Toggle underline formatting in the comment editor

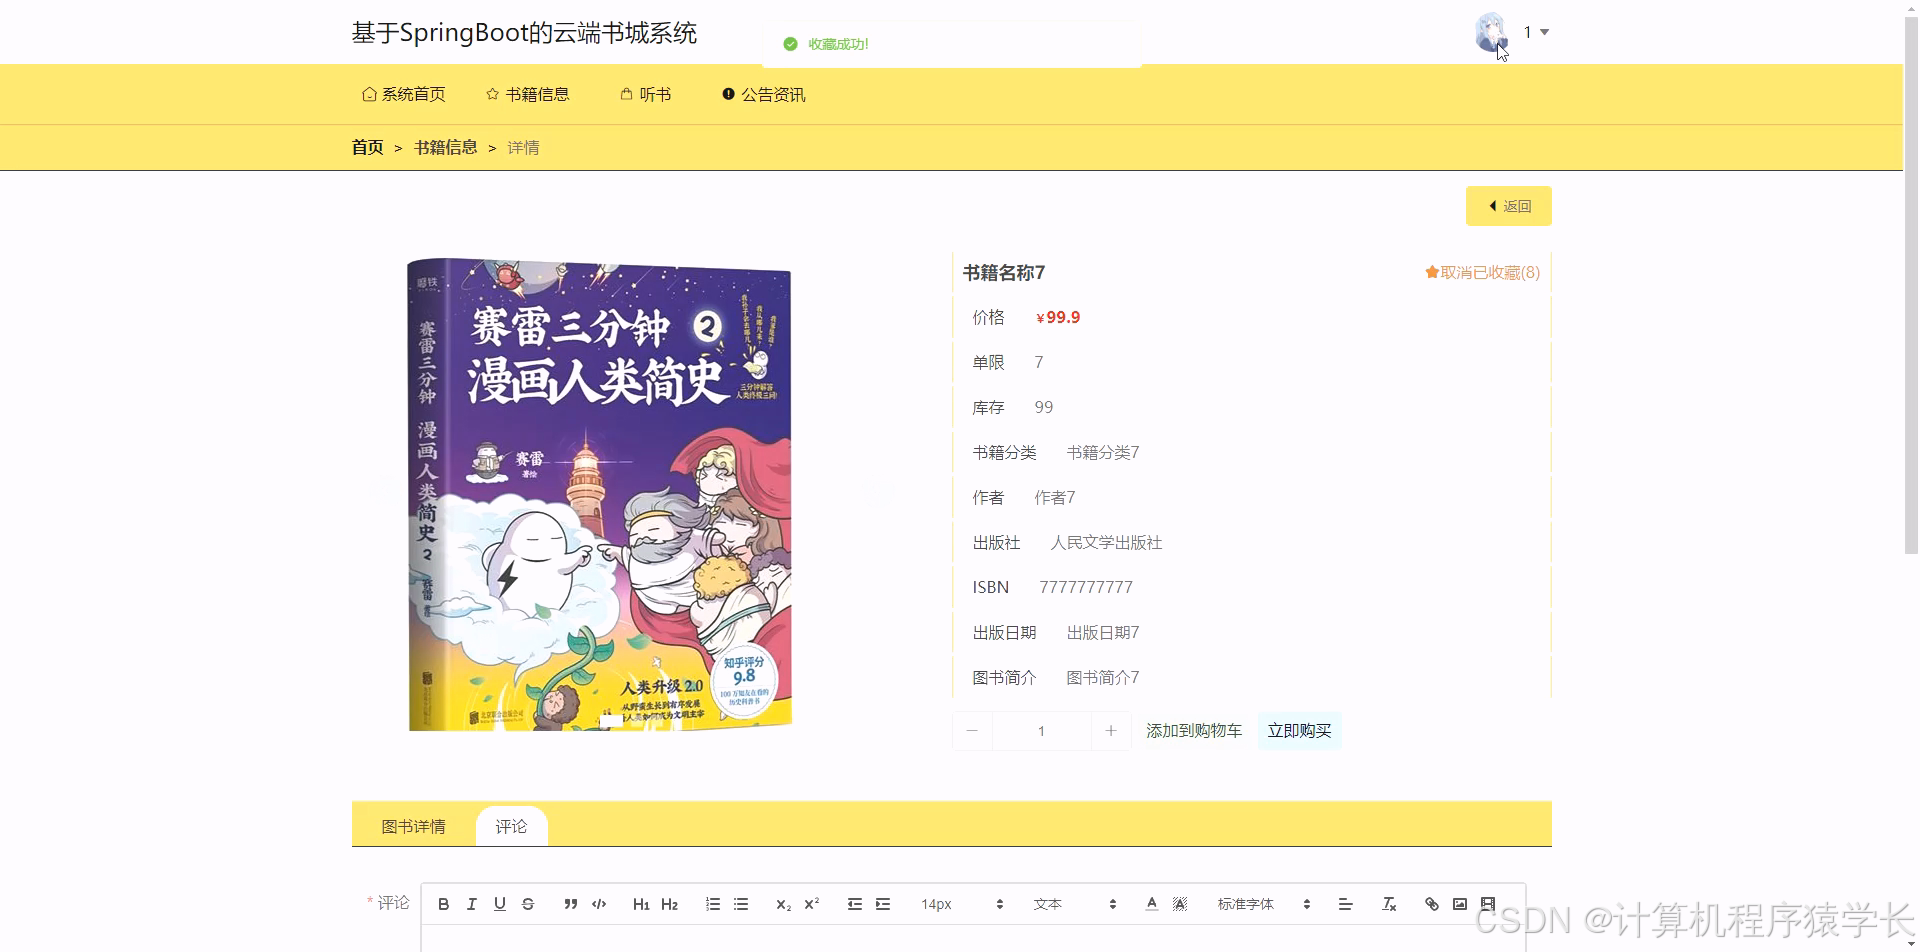click(x=499, y=903)
